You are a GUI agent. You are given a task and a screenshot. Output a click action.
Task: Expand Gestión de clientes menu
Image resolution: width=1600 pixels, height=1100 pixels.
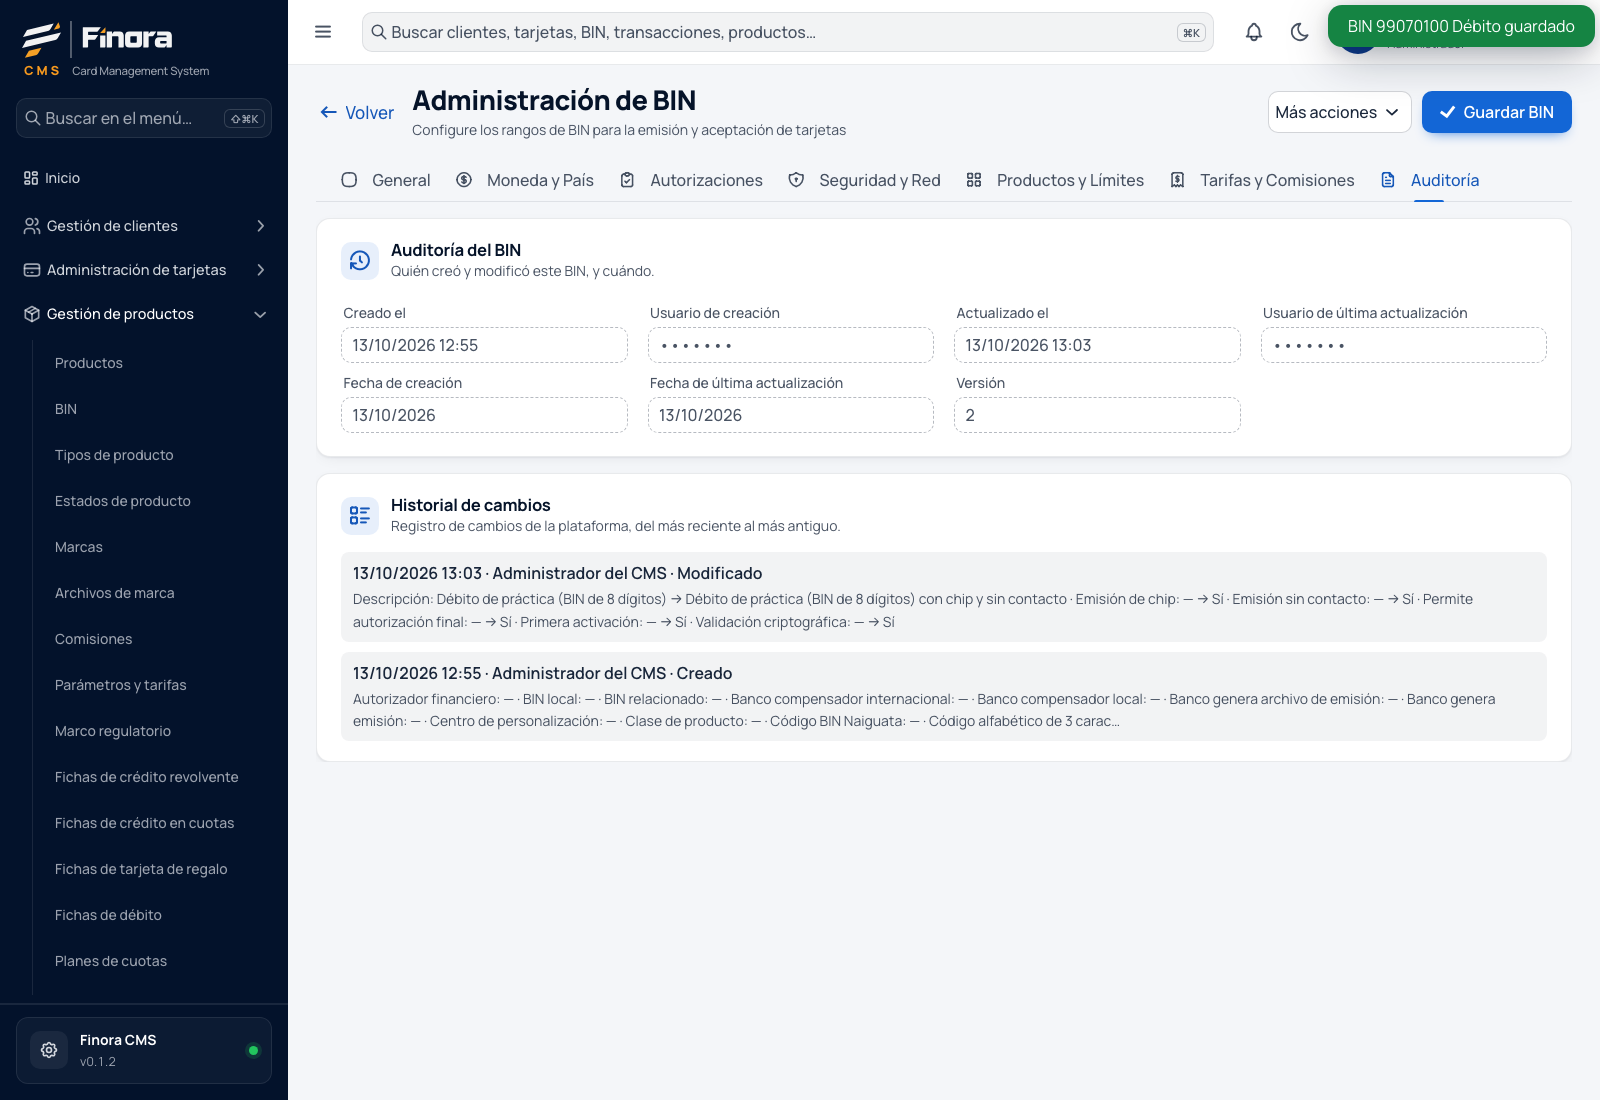[x=144, y=226]
